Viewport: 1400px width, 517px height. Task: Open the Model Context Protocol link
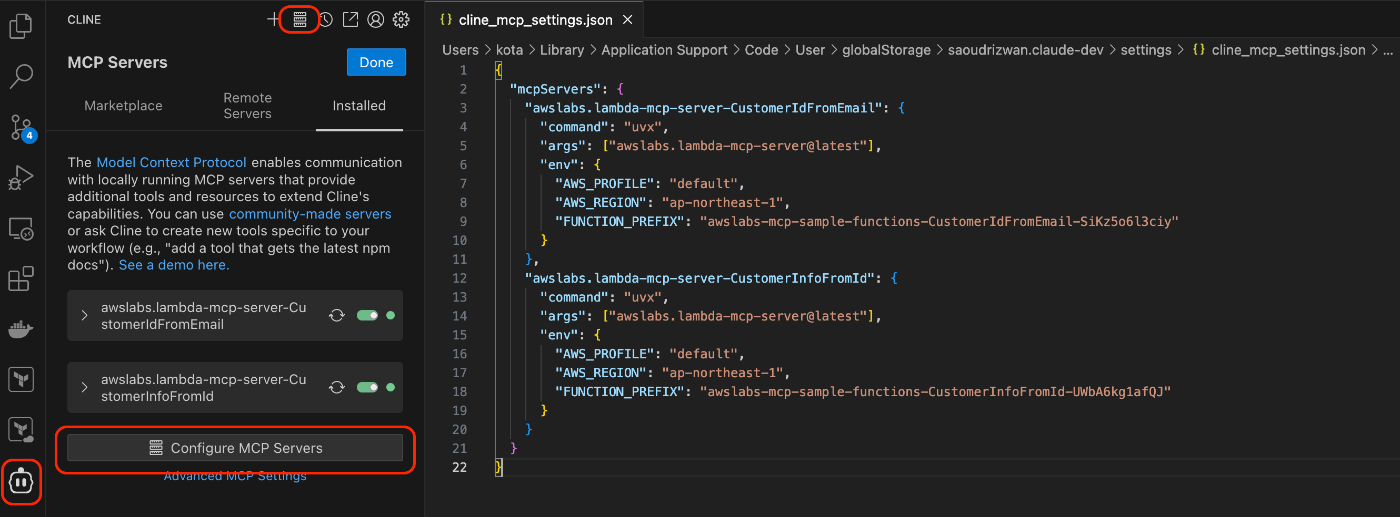(x=171, y=162)
